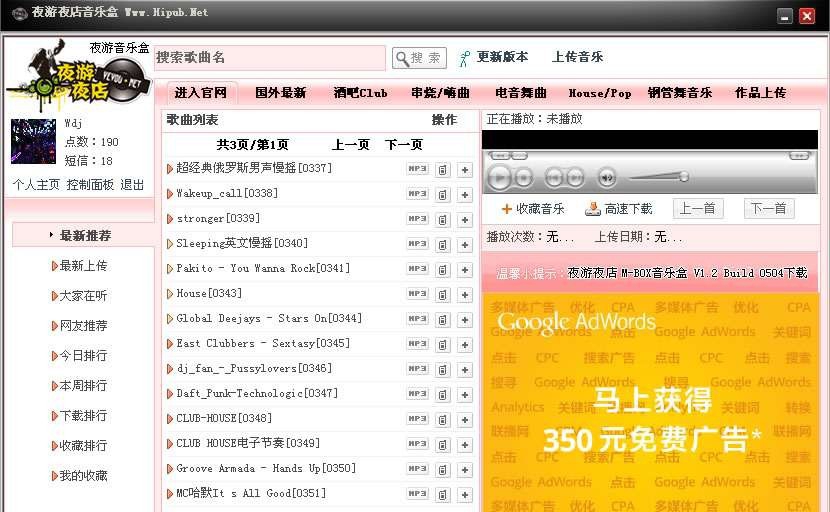Click the document icon for Groove Armada - Hands Up
This screenshot has height=512, width=830.
[x=443, y=470]
